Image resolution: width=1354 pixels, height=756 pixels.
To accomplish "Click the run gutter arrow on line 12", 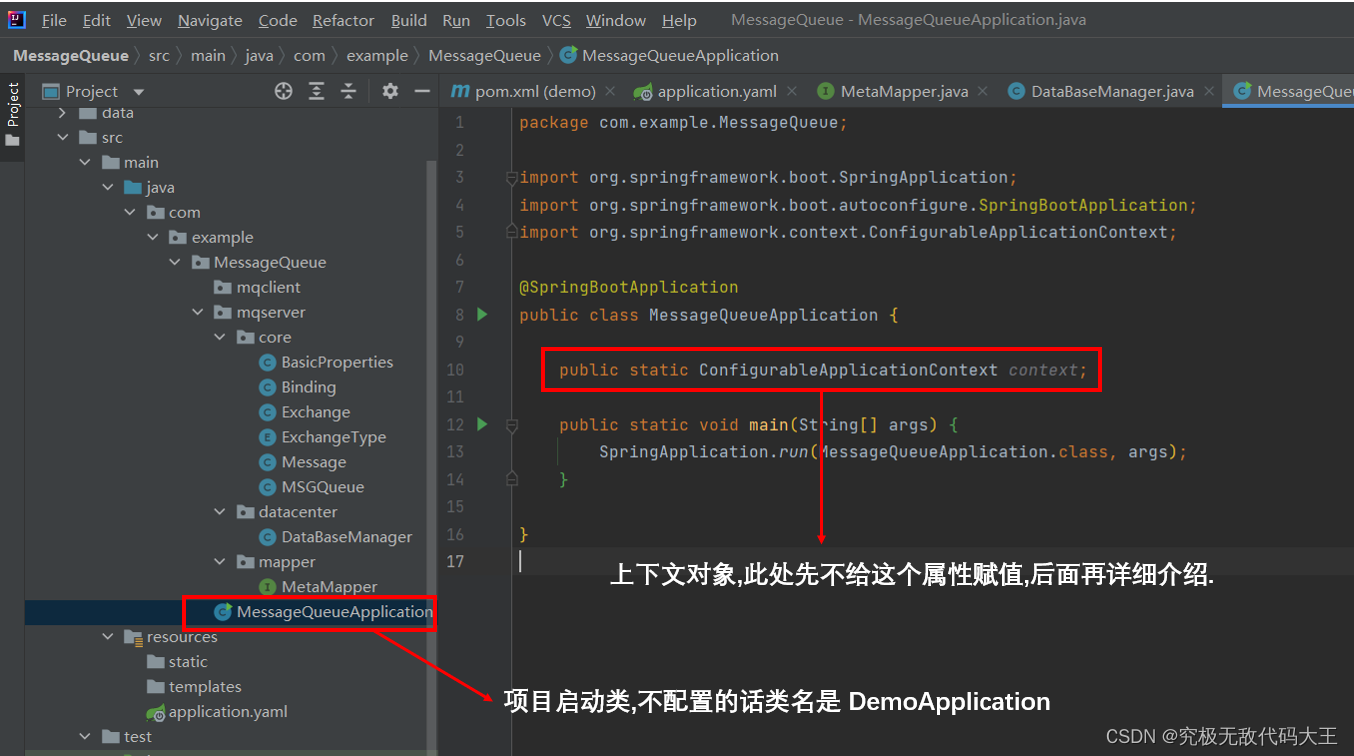I will 482,425.
